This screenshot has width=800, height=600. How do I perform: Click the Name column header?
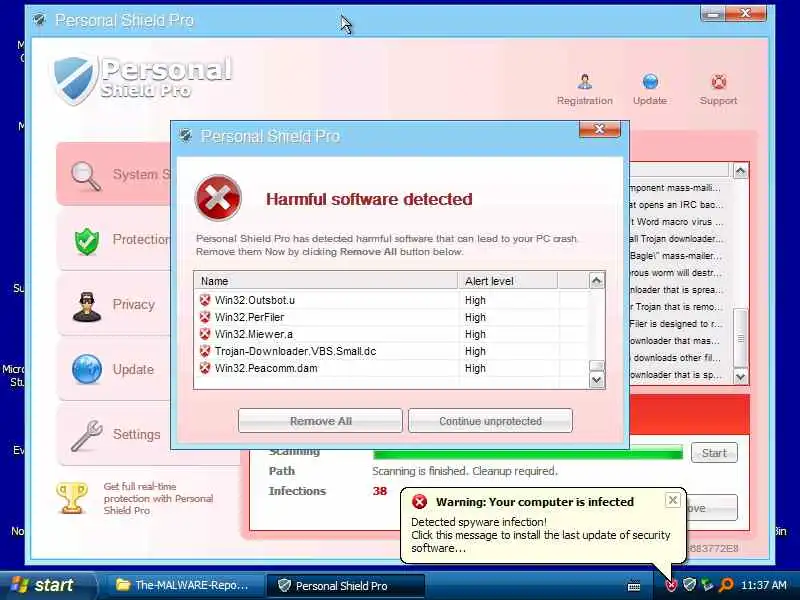(326, 281)
